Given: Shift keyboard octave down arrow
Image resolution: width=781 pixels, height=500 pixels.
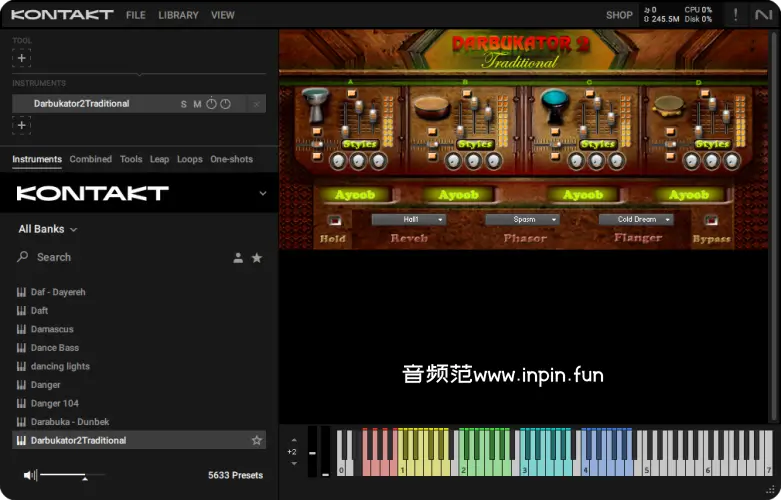Looking at the screenshot, I should (293, 463).
